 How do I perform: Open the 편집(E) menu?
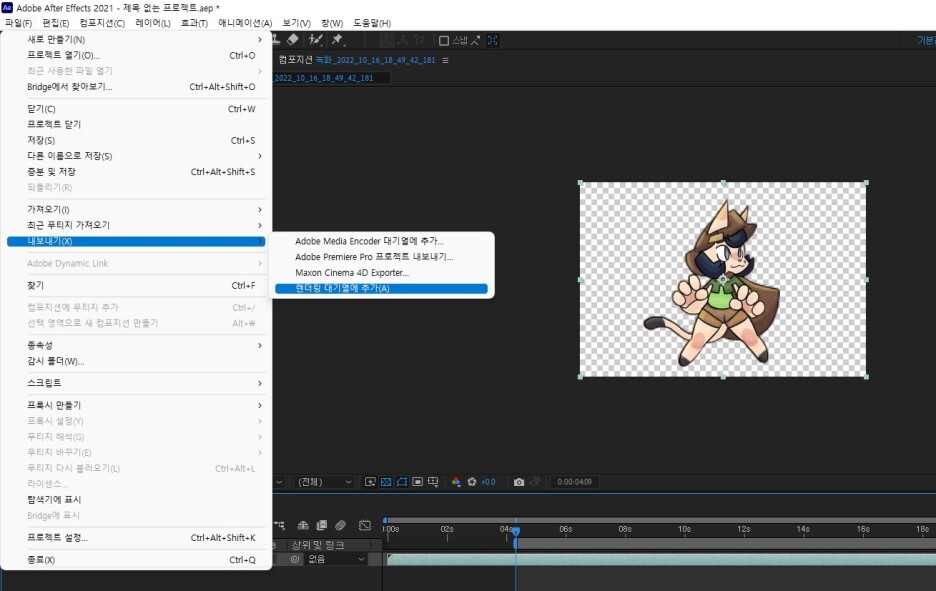point(56,23)
